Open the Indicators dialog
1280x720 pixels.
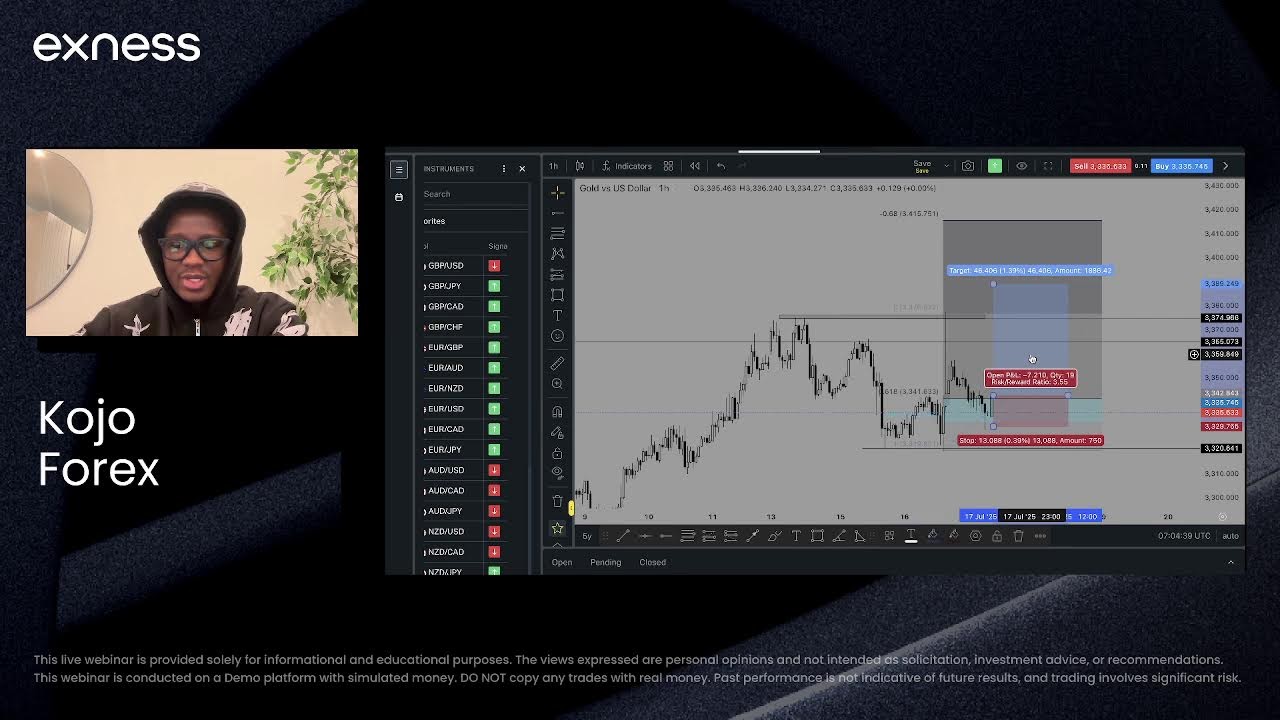(x=626, y=166)
